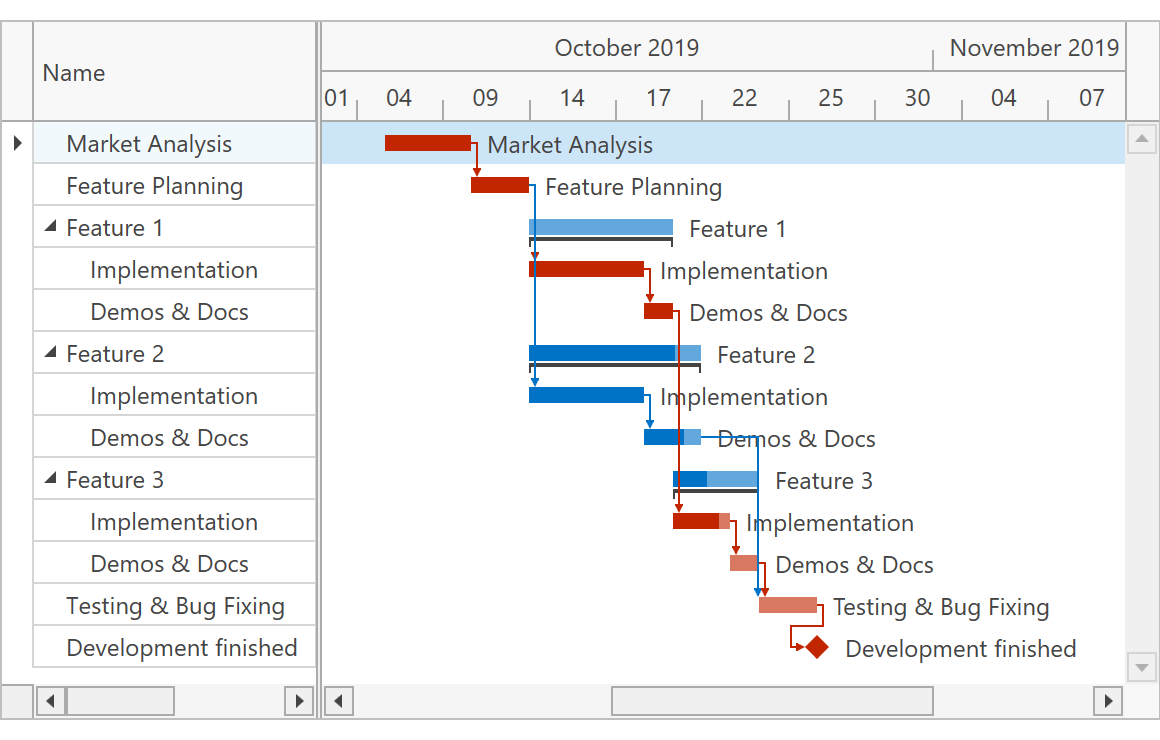Select the Feature 3 summary bar
Screen dimensions: 1160x740
pyautogui.click(x=715, y=479)
